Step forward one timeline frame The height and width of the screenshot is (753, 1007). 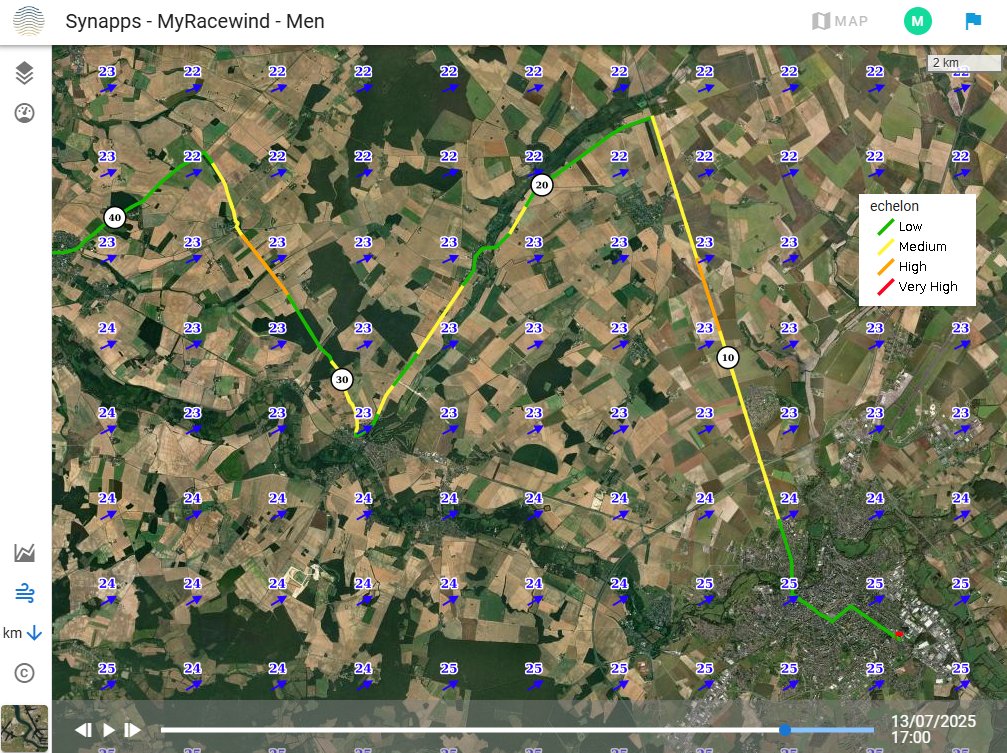[132, 730]
